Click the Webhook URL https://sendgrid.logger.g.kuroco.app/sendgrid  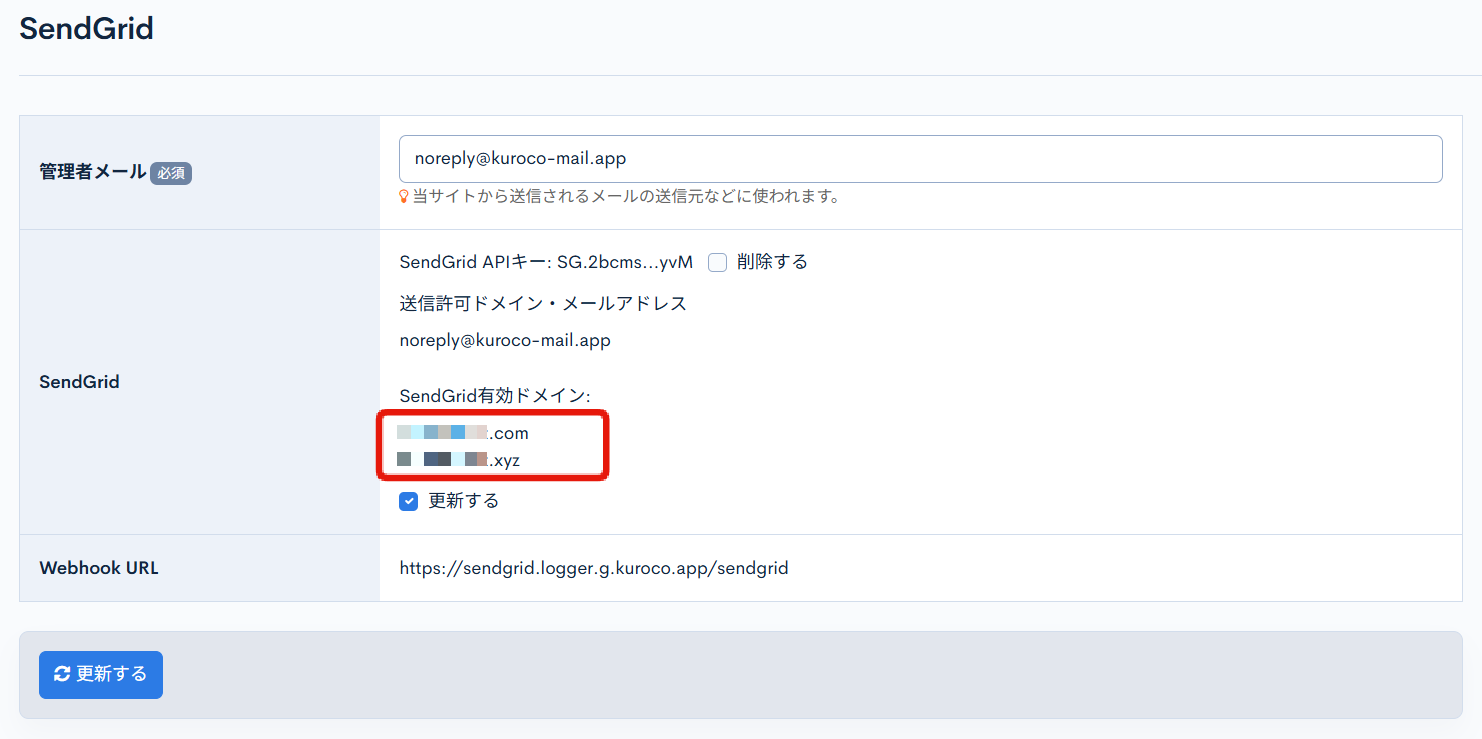point(593,567)
